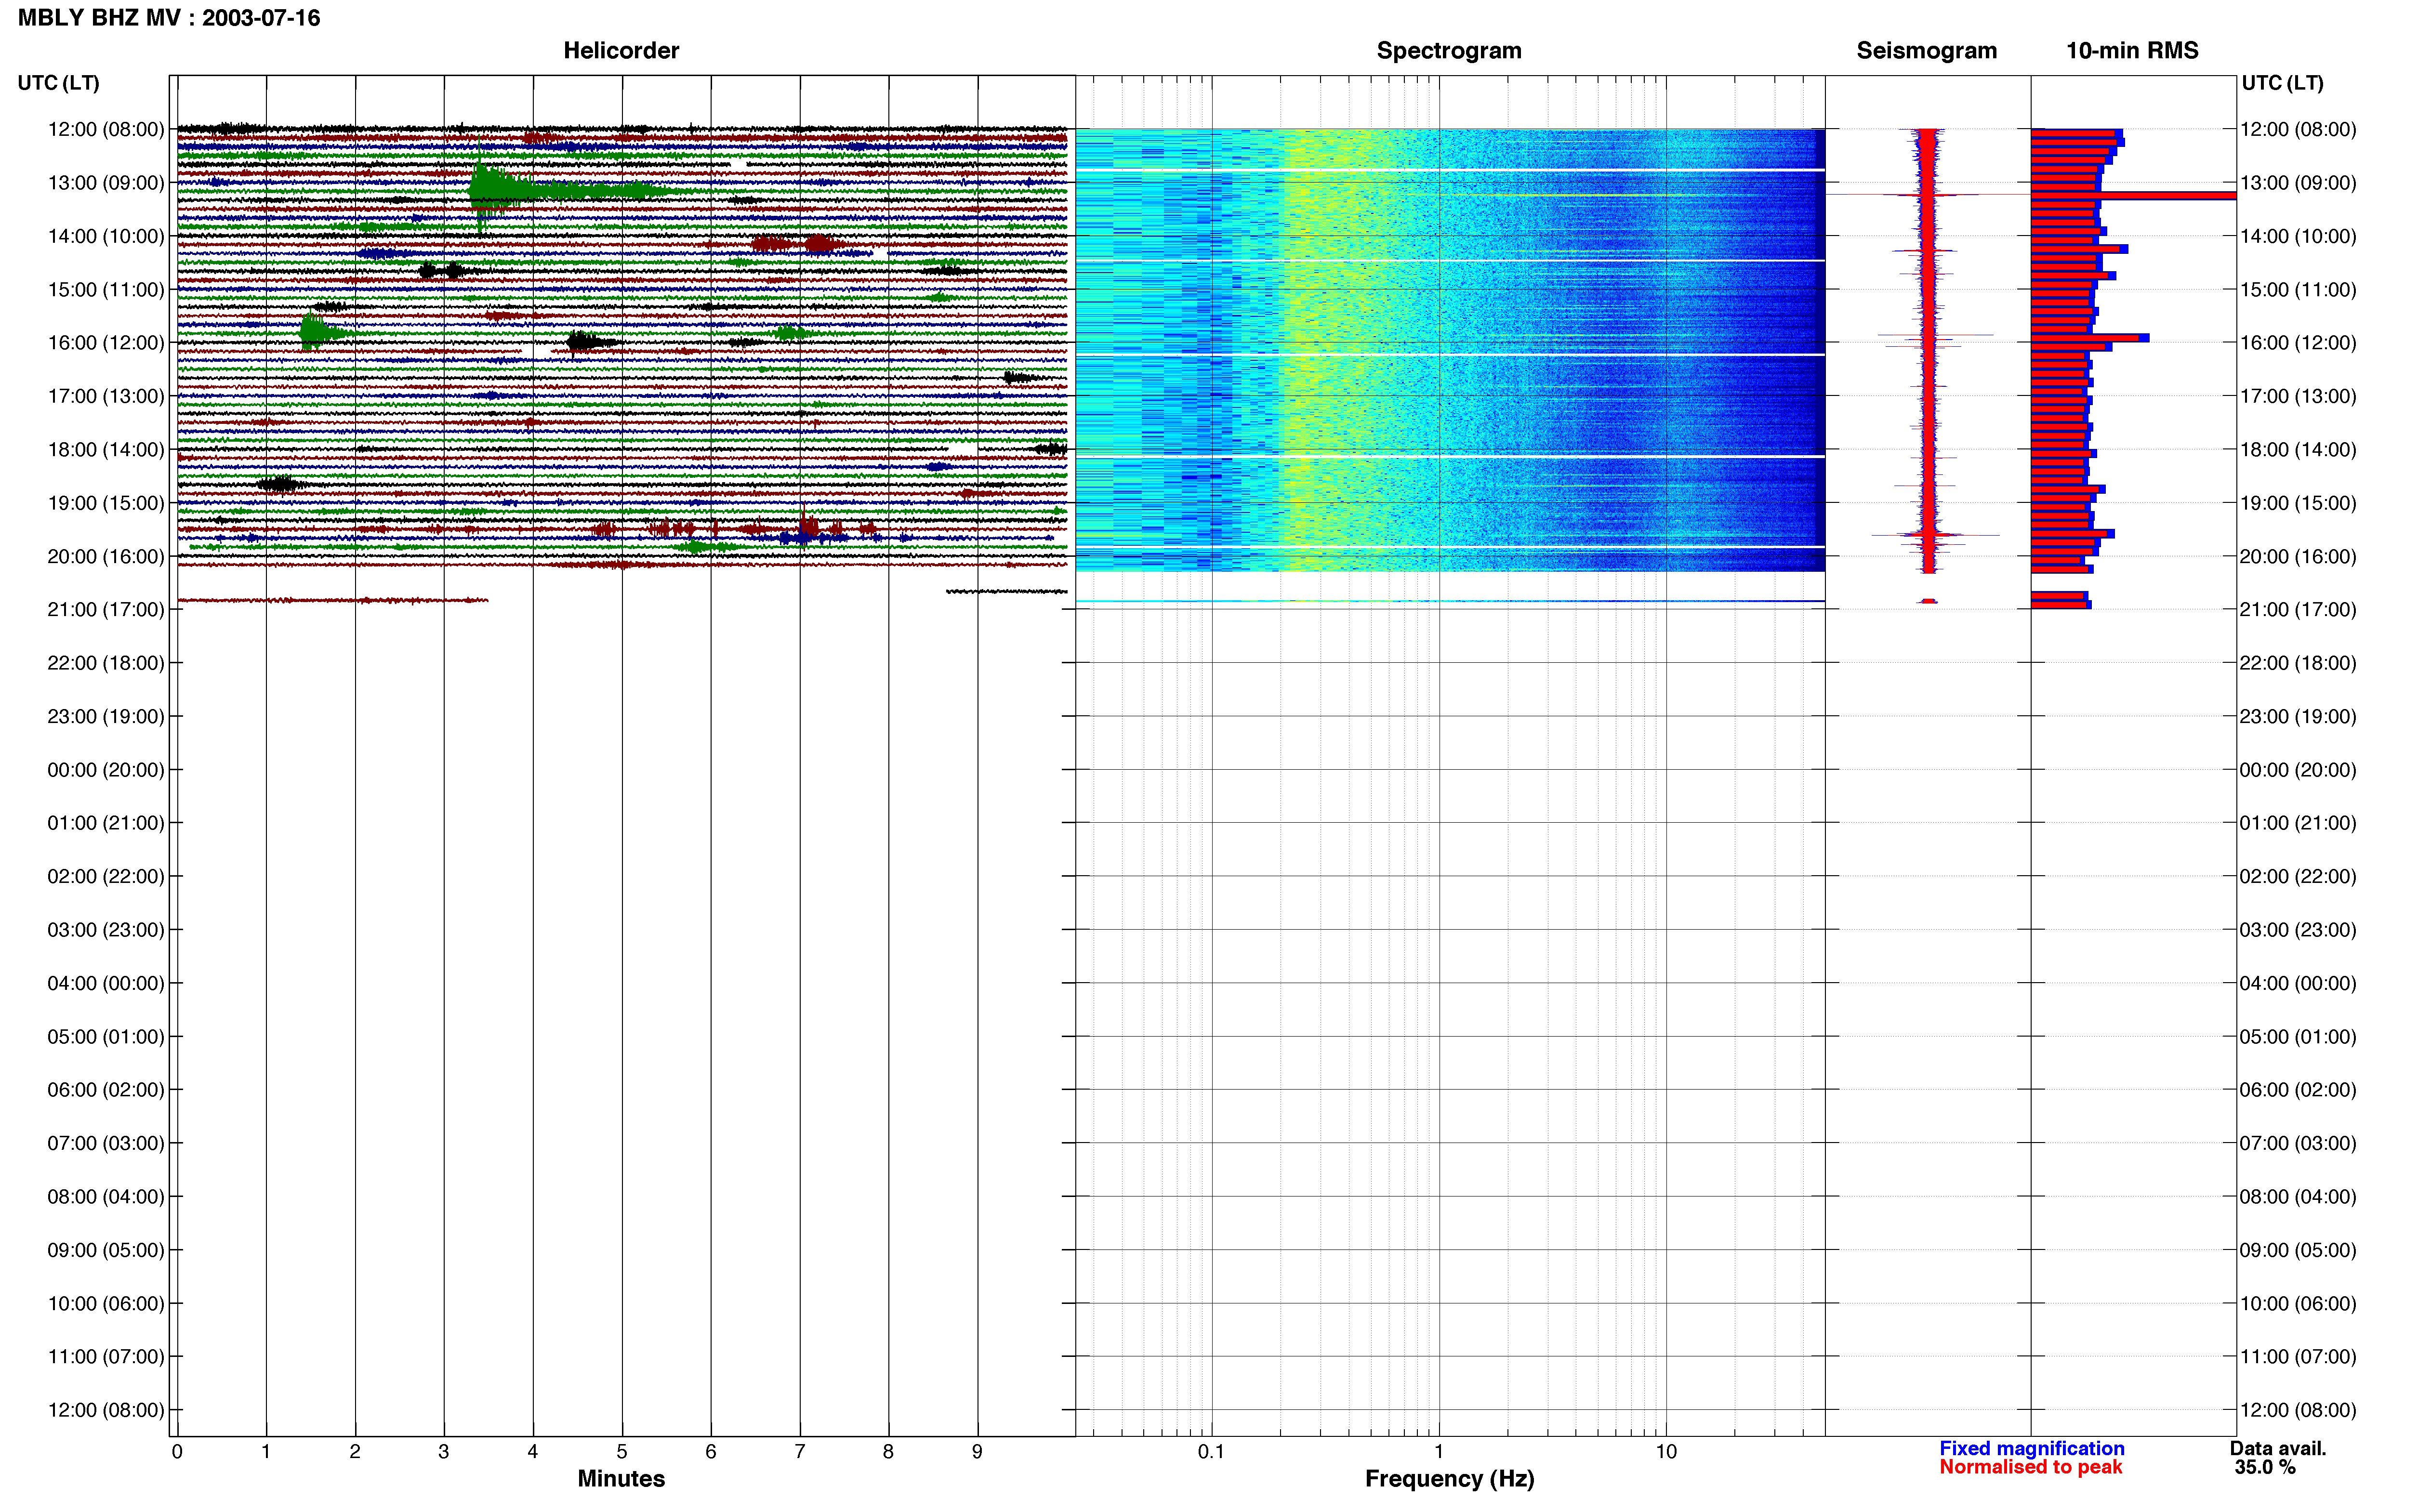Click the 10 frequency tick label

tap(1666, 1452)
